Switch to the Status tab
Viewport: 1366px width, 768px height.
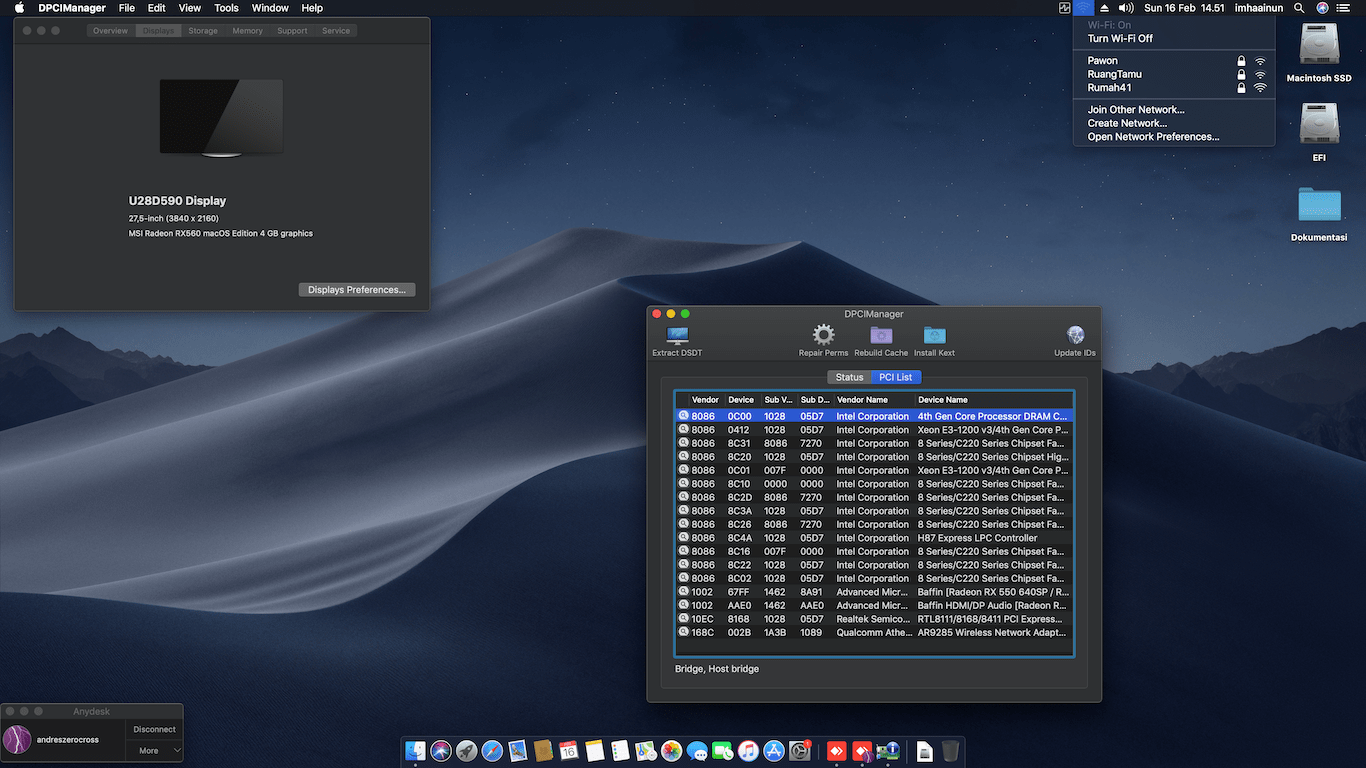coord(849,377)
